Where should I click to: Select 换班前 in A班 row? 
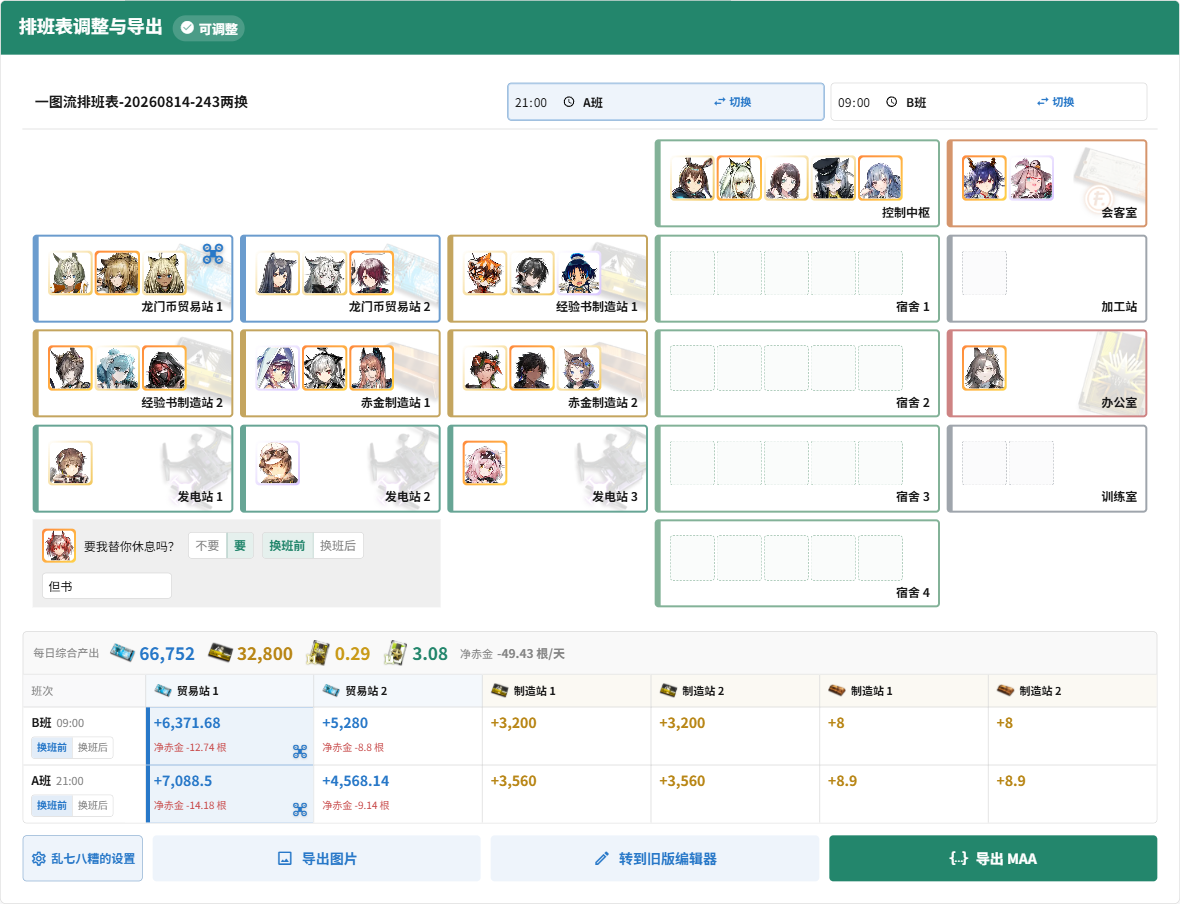(x=52, y=805)
